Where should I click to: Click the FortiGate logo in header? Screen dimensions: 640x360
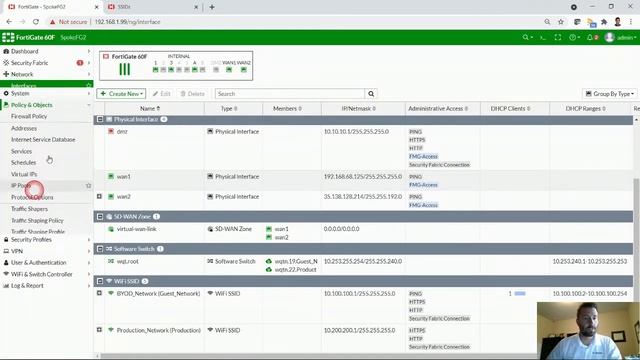tap(29, 37)
